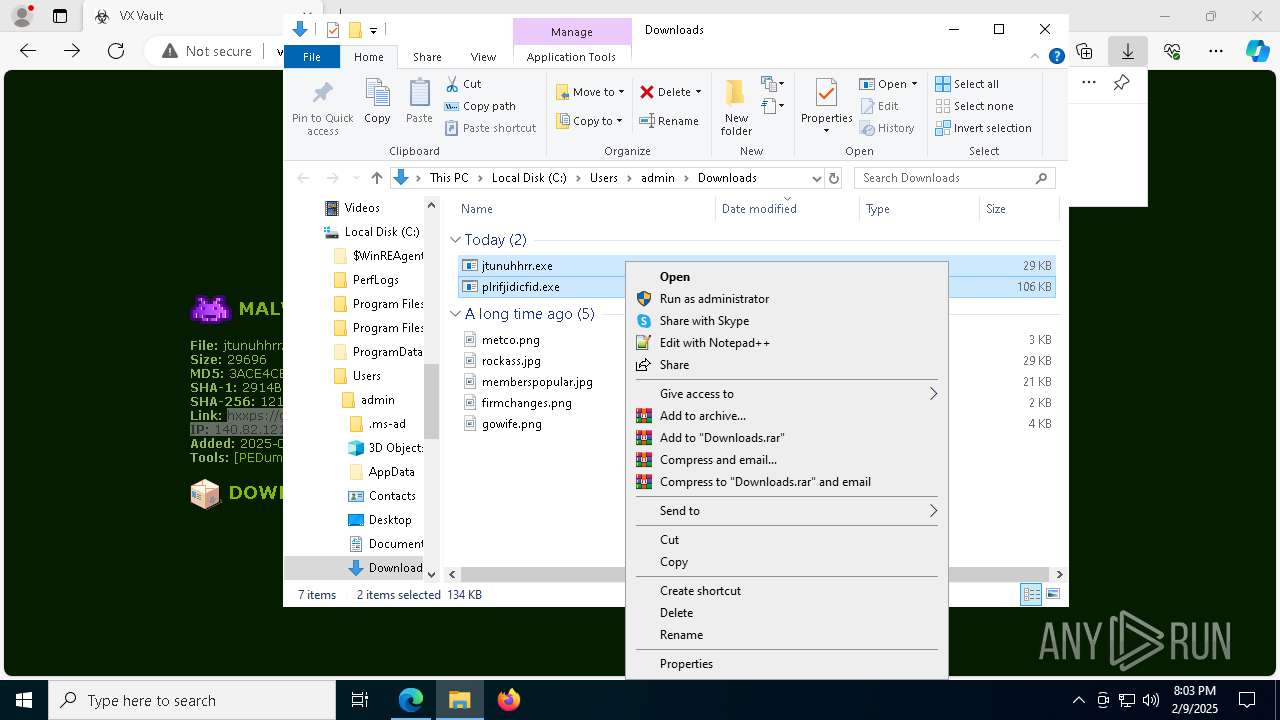
Task: Open Firefox from the taskbar
Action: click(509, 700)
